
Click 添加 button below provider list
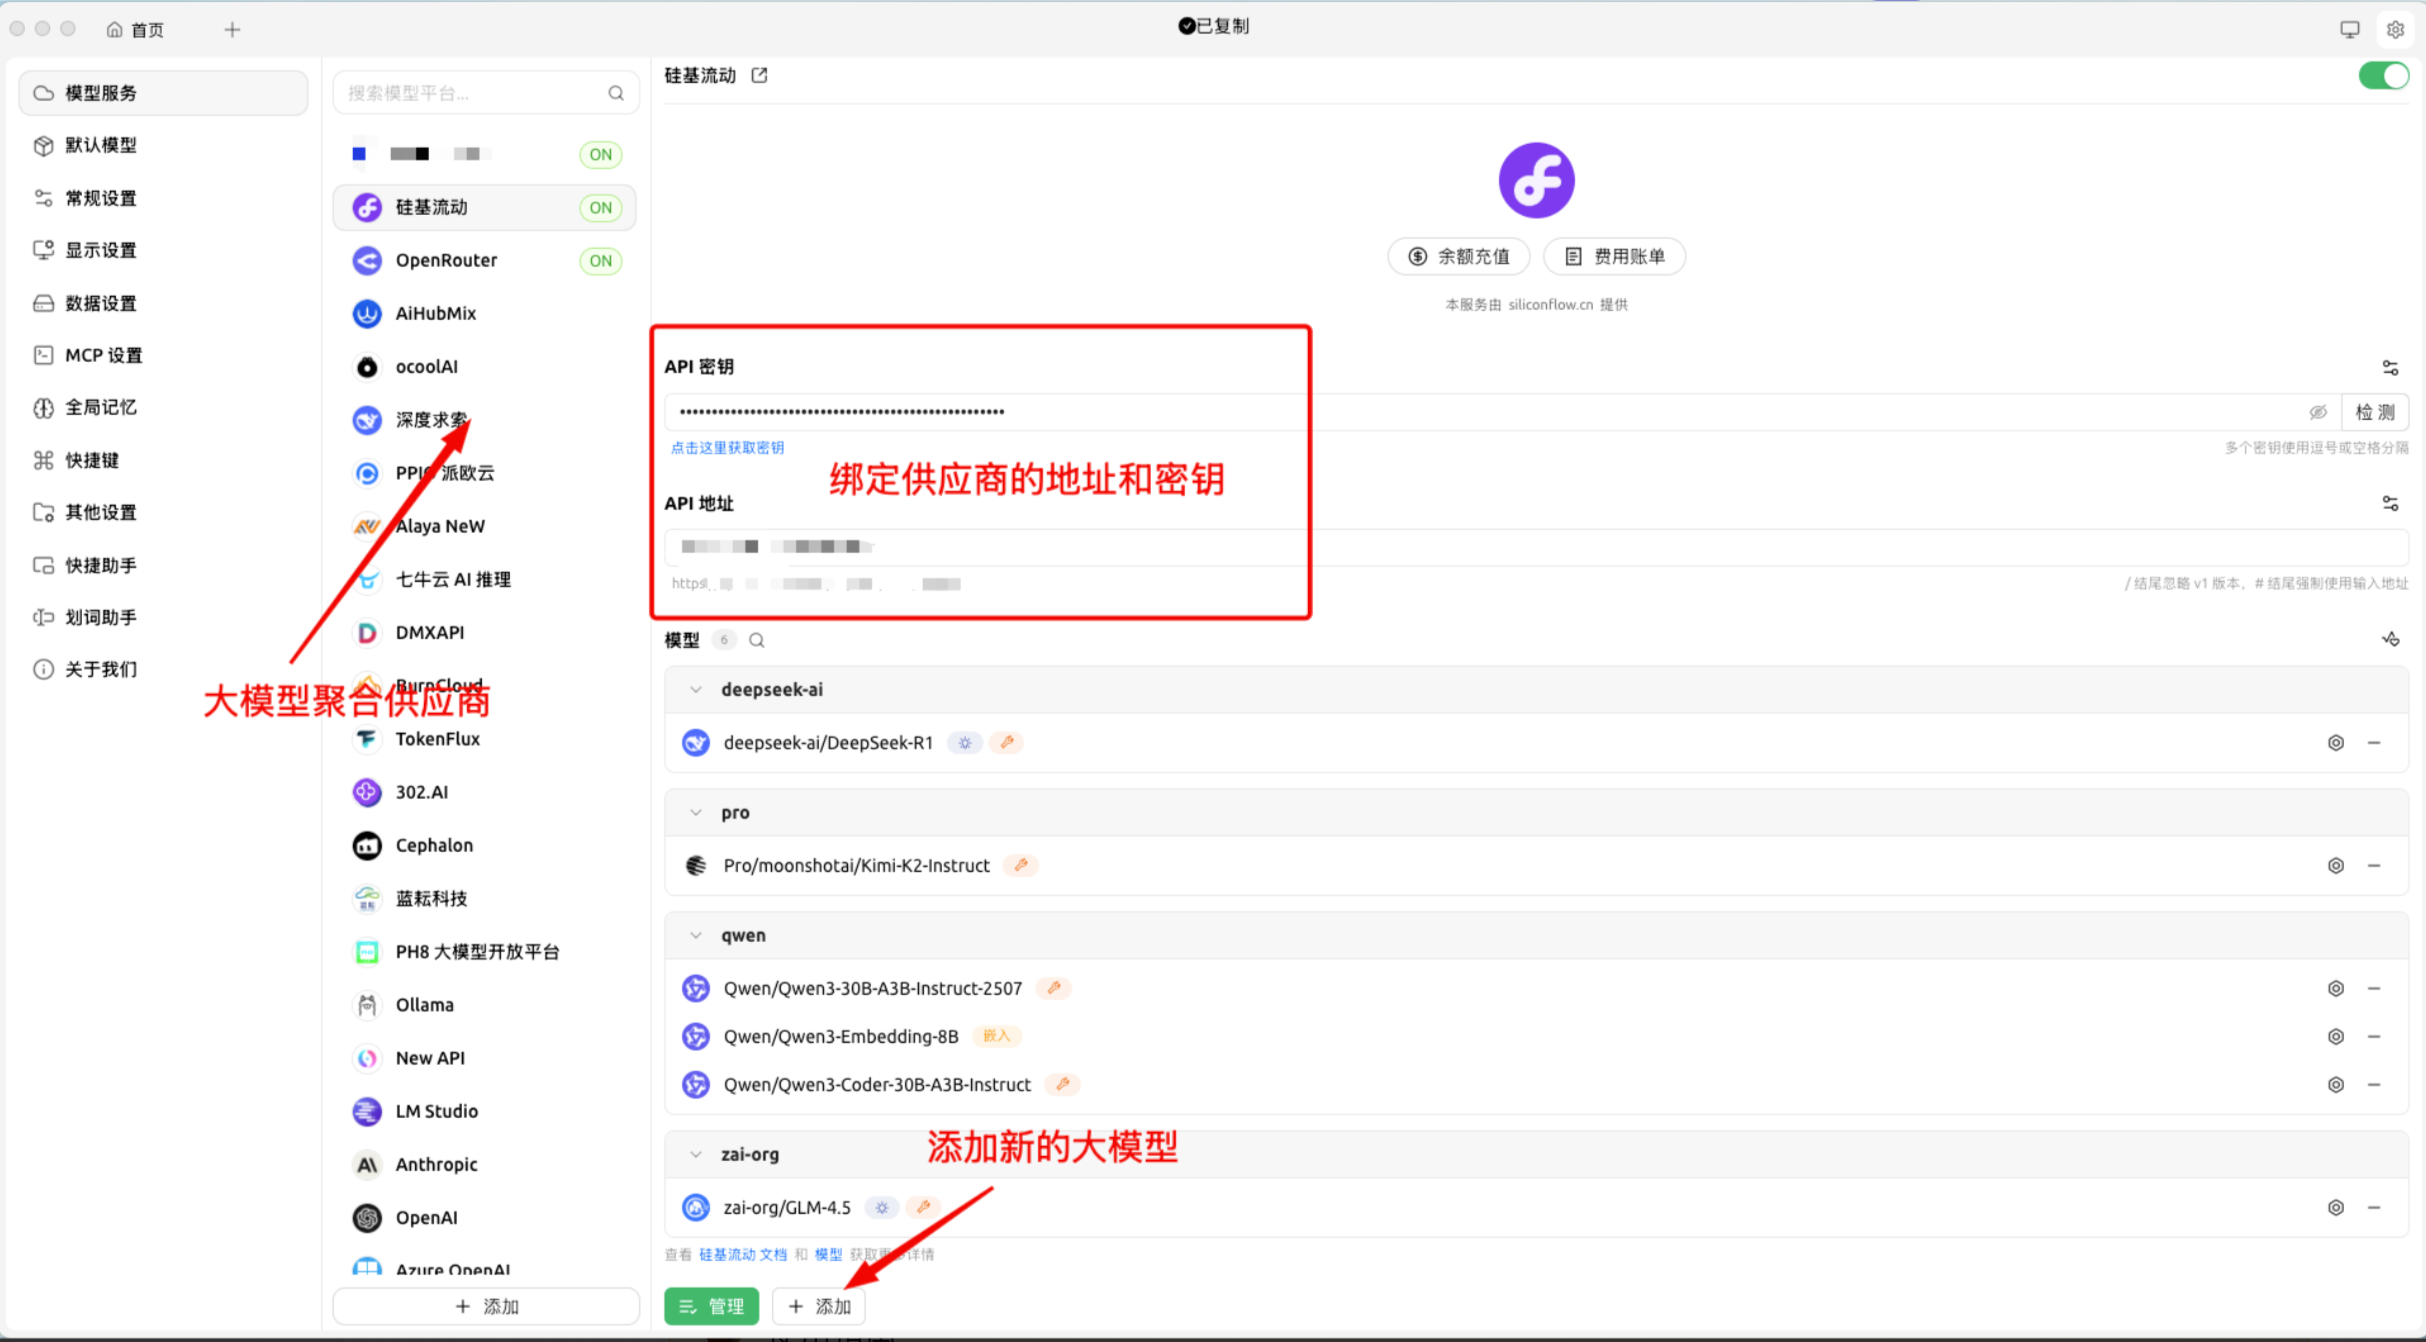click(x=486, y=1307)
